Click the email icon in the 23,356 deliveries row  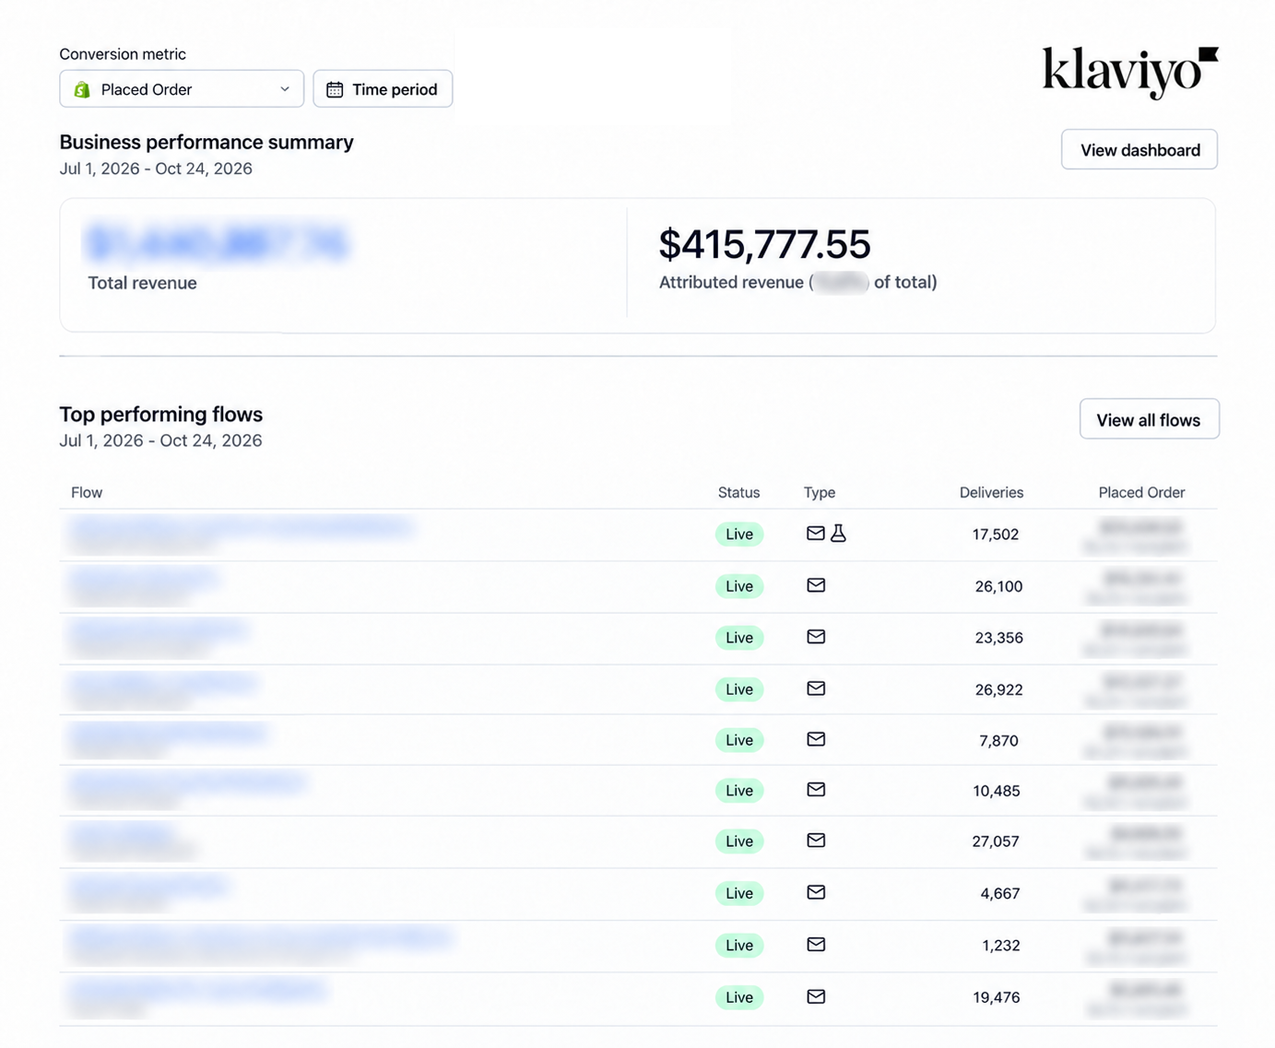pyautogui.click(x=816, y=637)
